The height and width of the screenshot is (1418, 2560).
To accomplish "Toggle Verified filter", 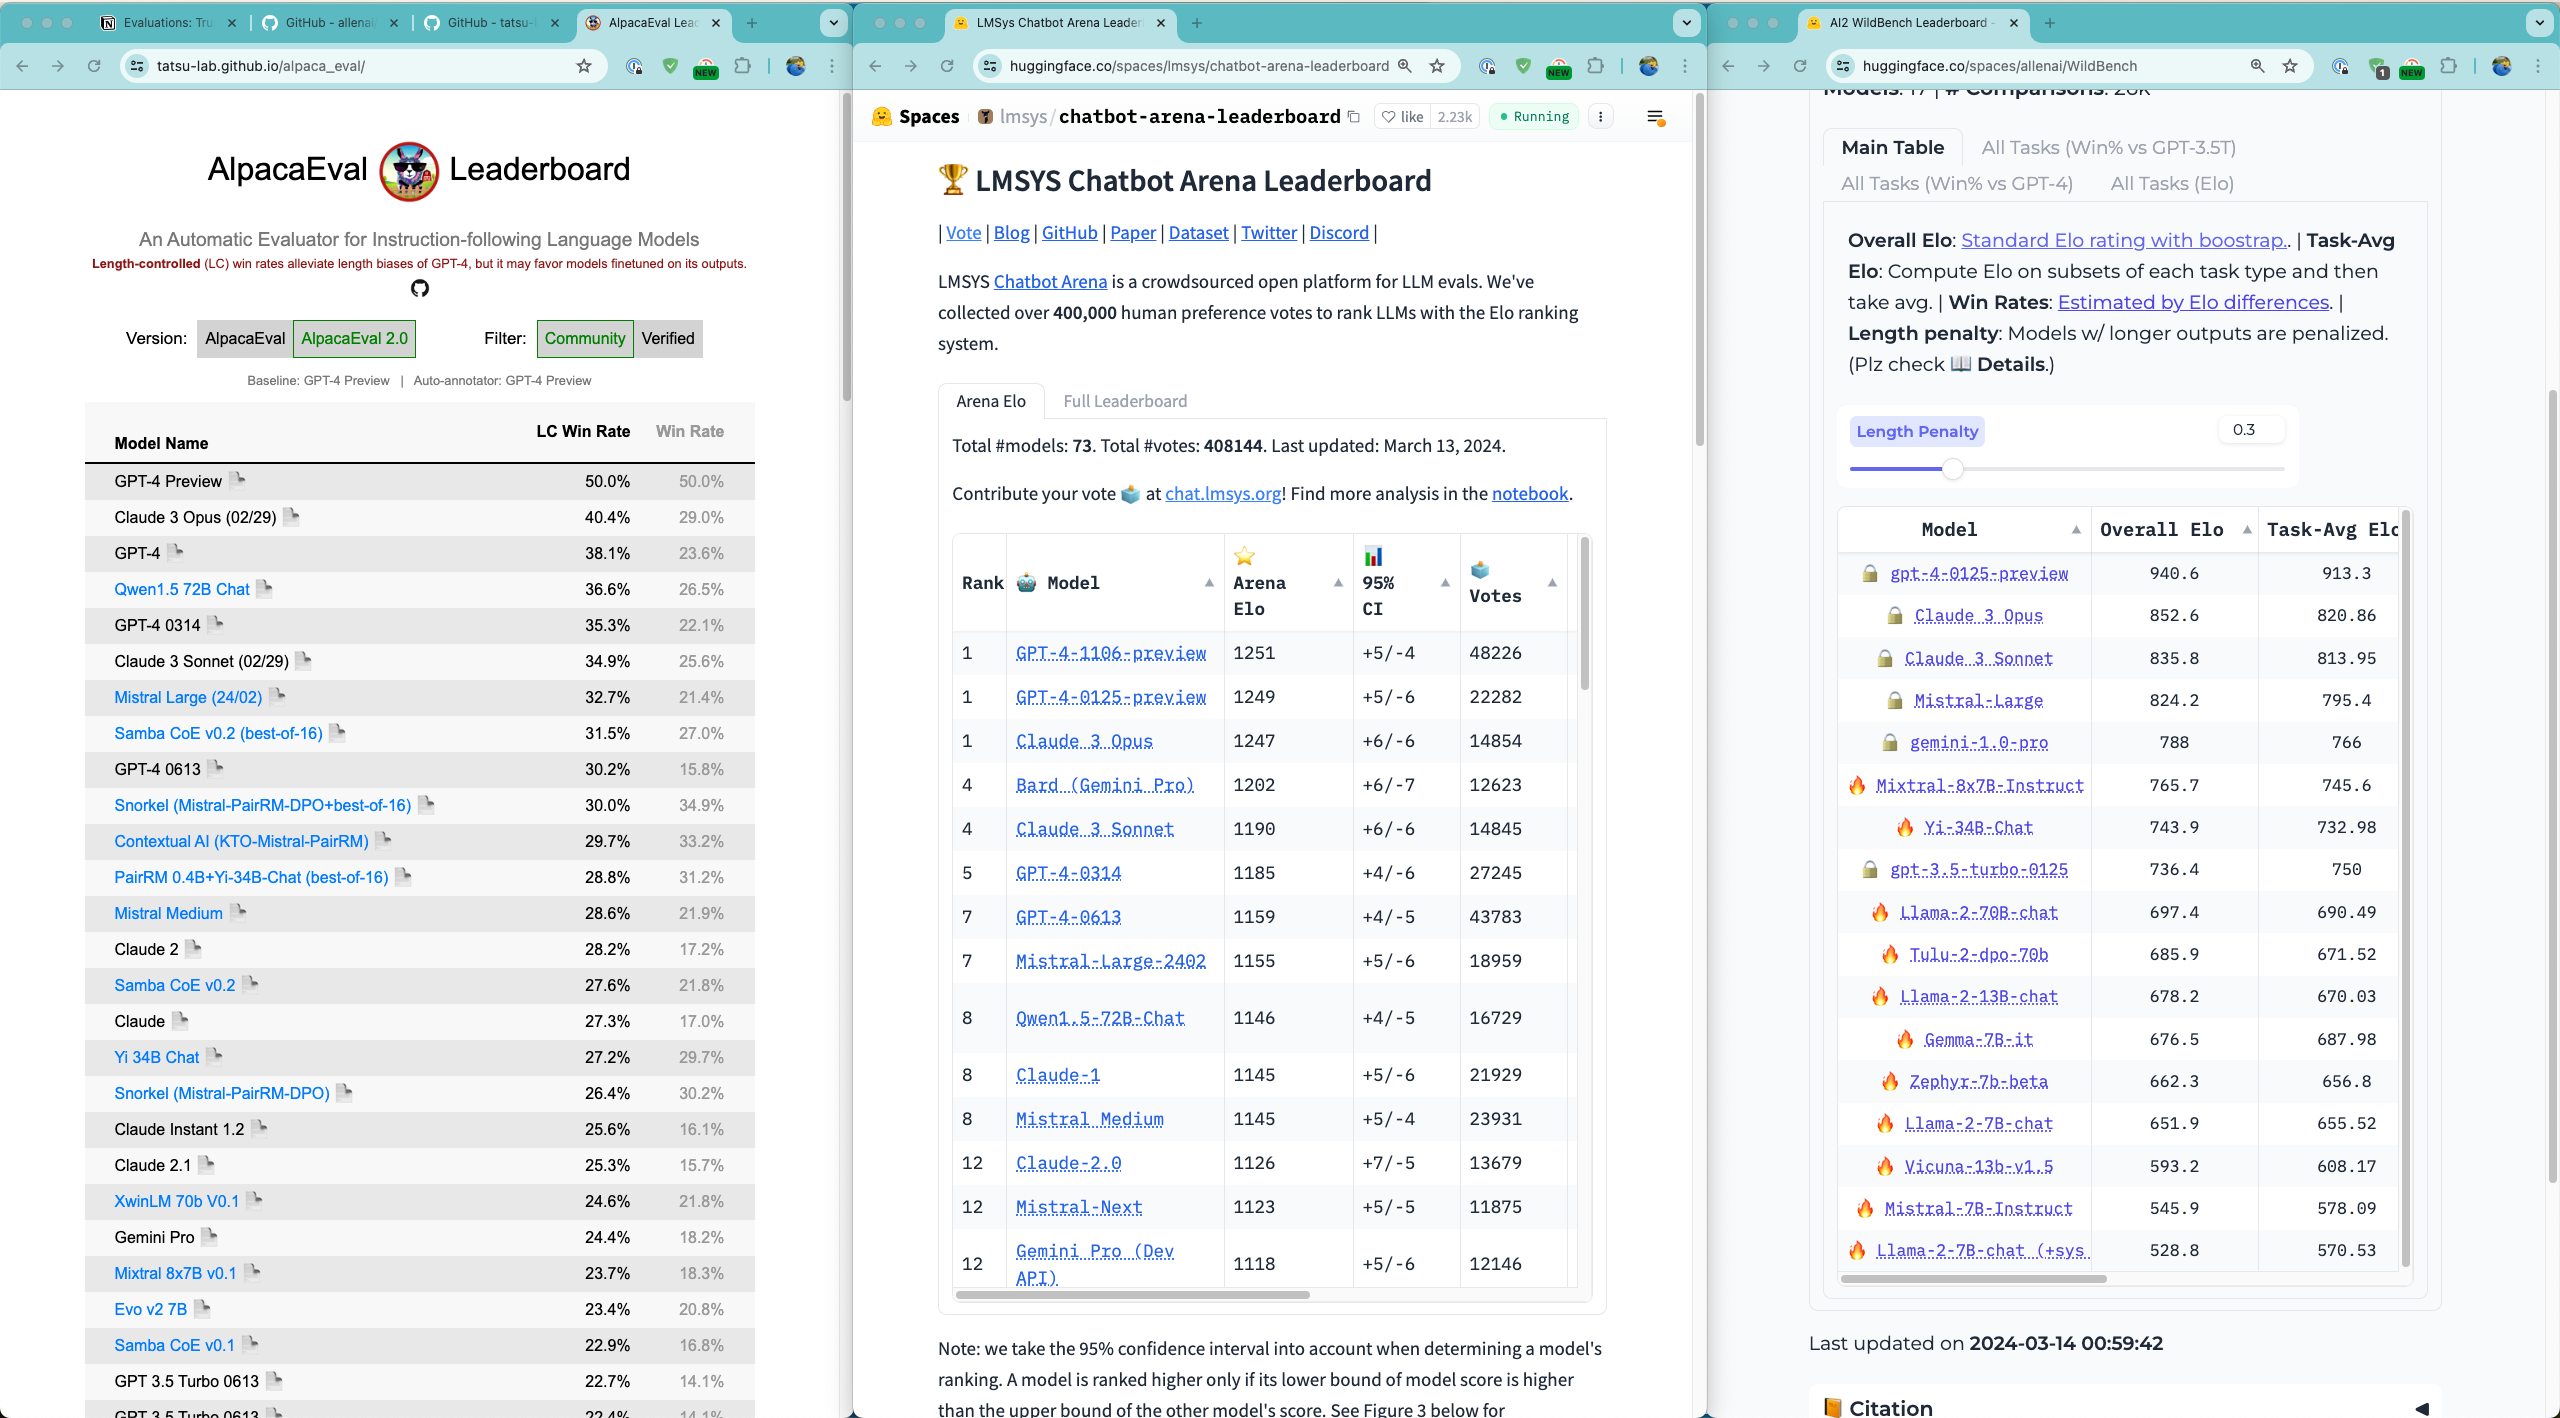I will [x=668, y=338].
